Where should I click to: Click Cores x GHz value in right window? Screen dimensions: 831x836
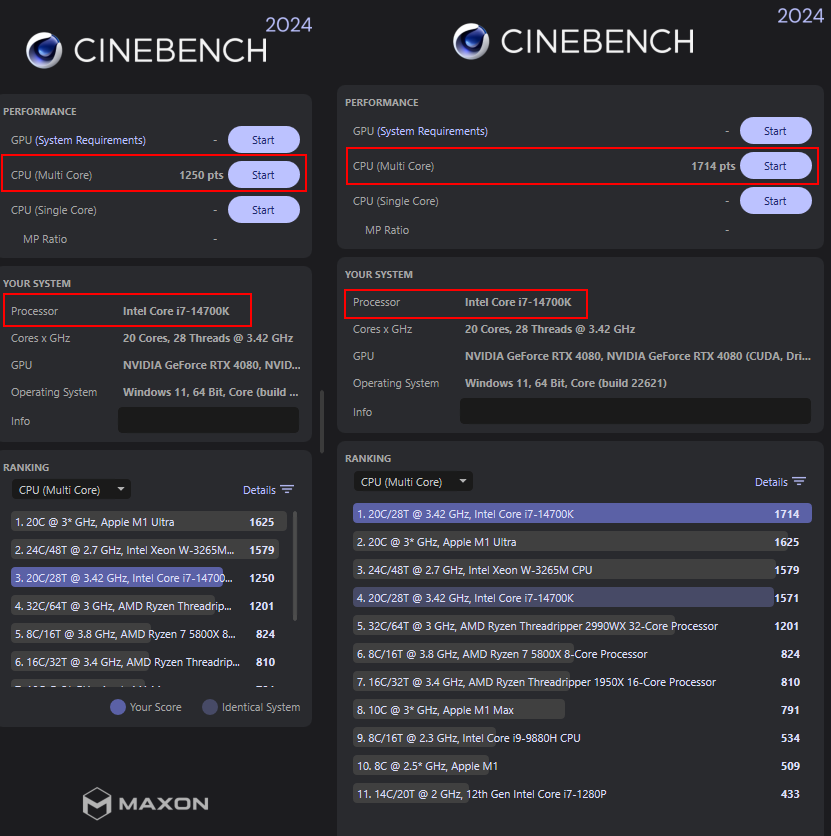pos(550,329)
